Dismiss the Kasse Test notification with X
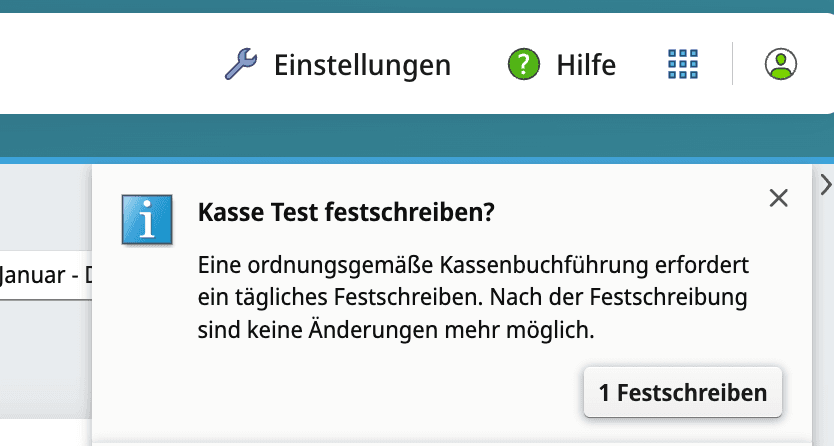Viewport: 834px width, 446px height. point(779,198)
